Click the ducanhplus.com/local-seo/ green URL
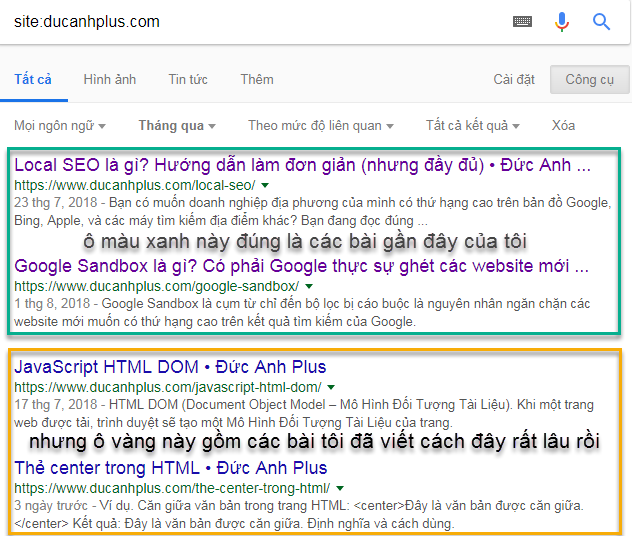Image resolution: width=632 pixels, height=536 pixels. coord(135,185)
